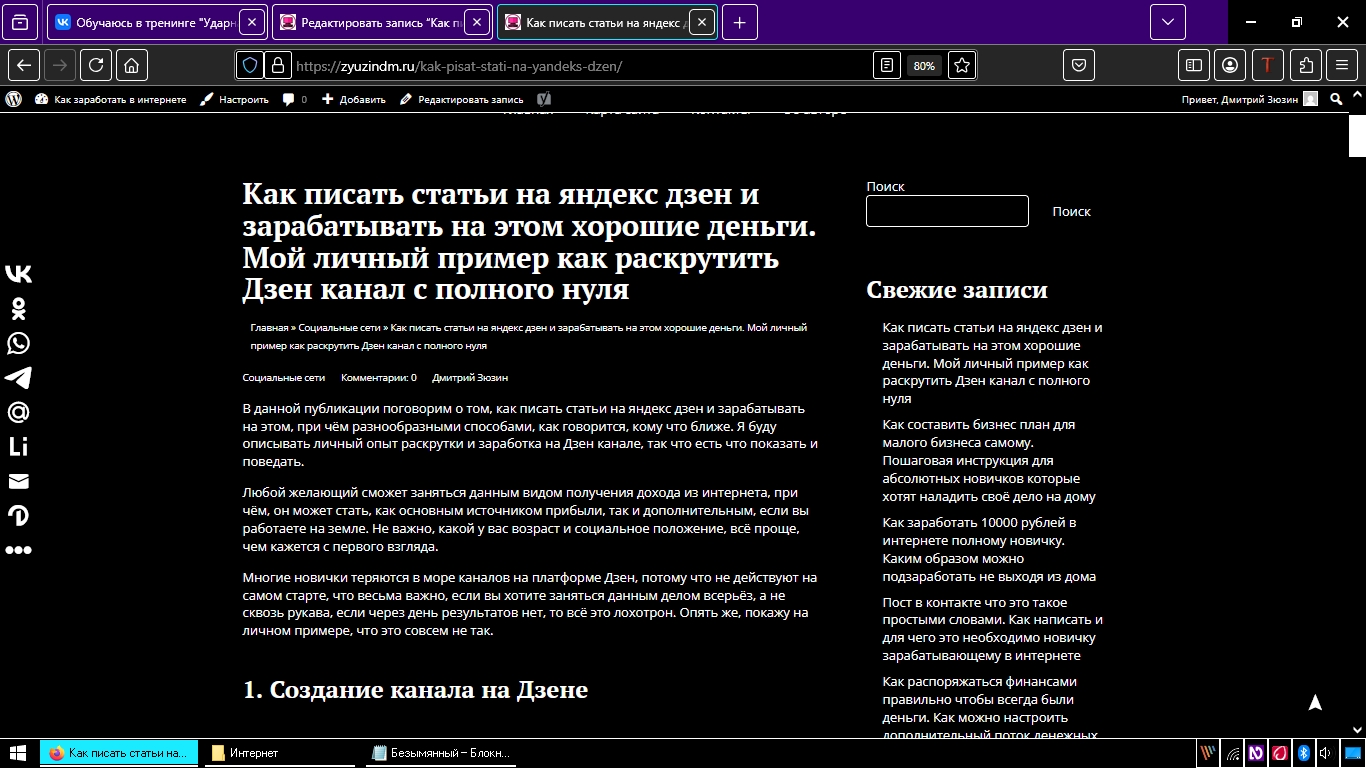Screen dimensions: 1366x768
Task: Open the user menu 'Привет, Дмитрий Зюзин'
Action: [x=1251, y=99]
